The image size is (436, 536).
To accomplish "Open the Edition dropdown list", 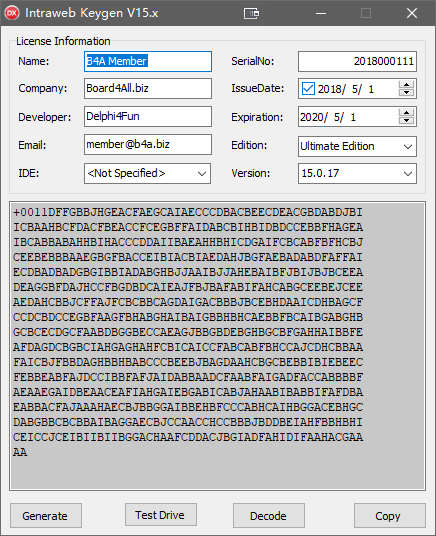I will [357, 147].
